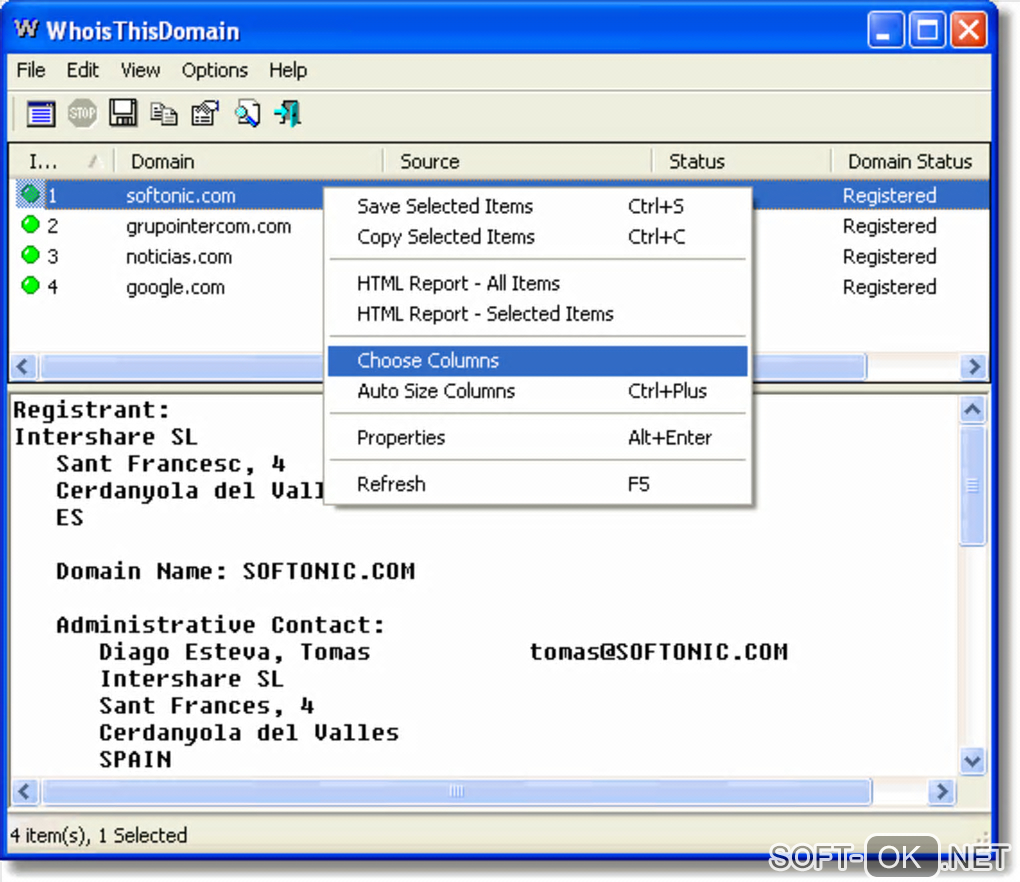Click Refresh in the context menu
The image size is (1020, 882).
click(537, 484)
